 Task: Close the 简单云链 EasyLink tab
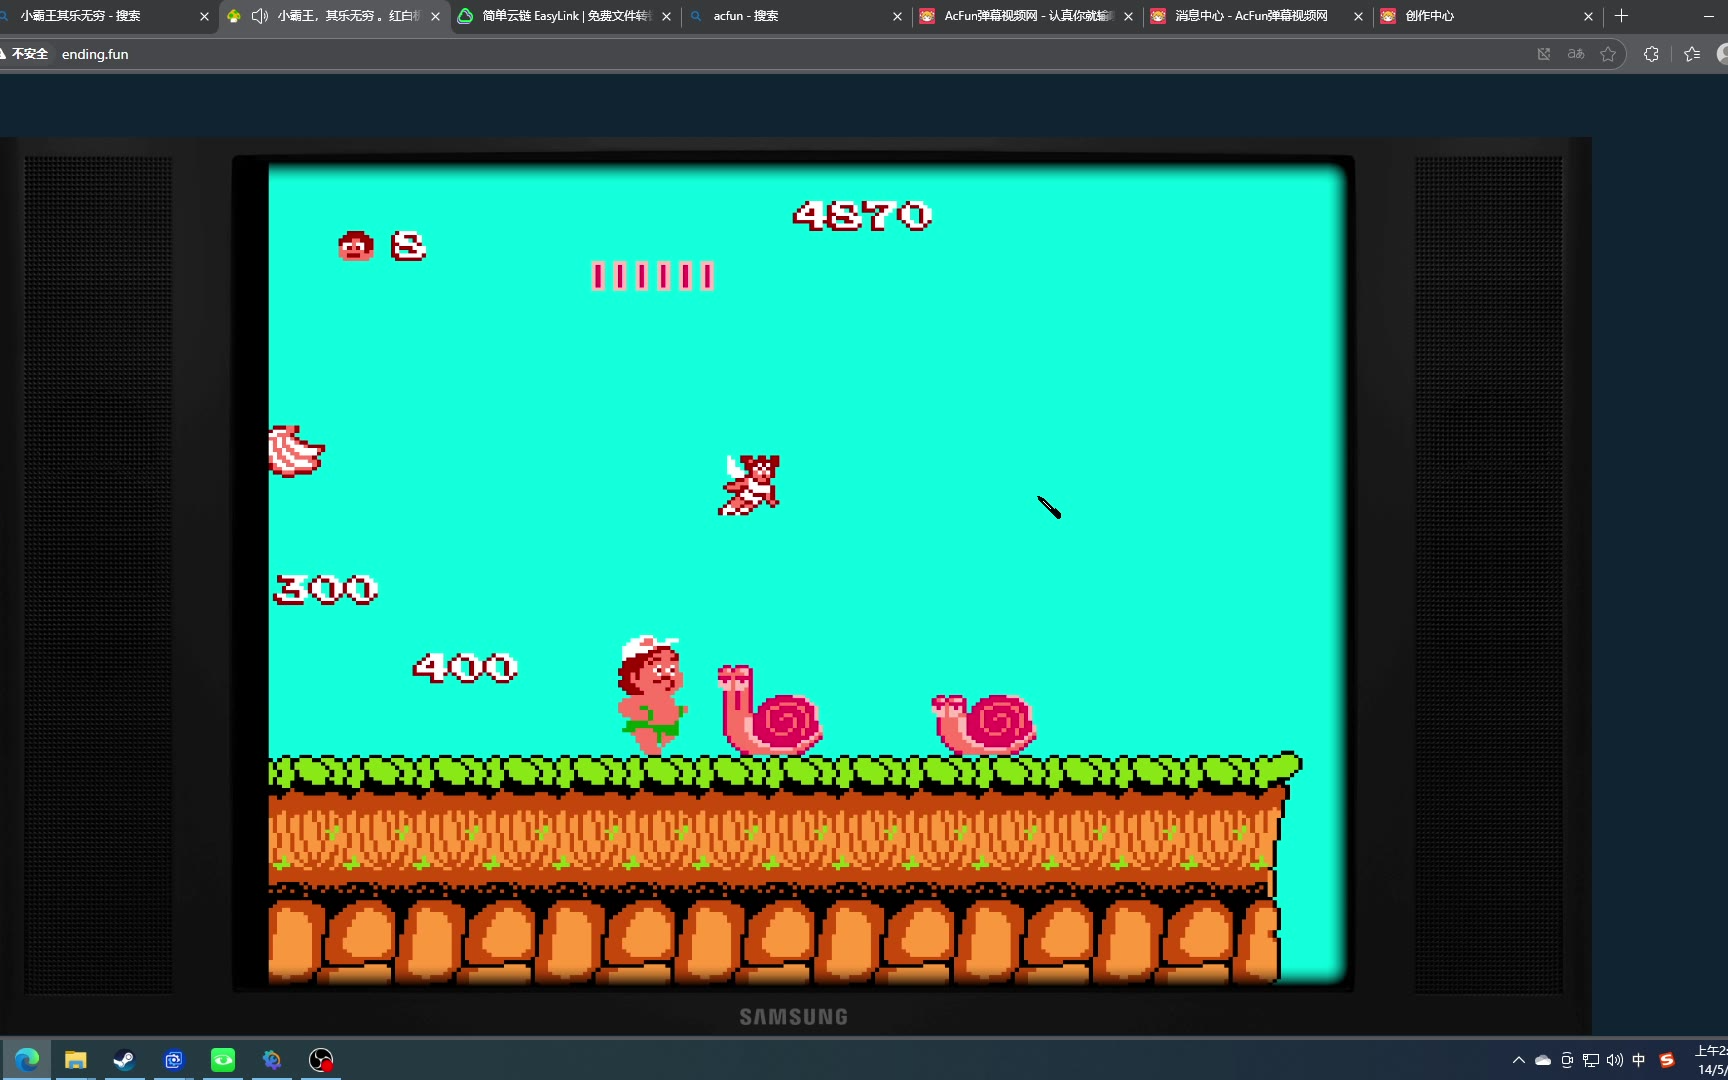pyautogui.click(x=666, y=16)
